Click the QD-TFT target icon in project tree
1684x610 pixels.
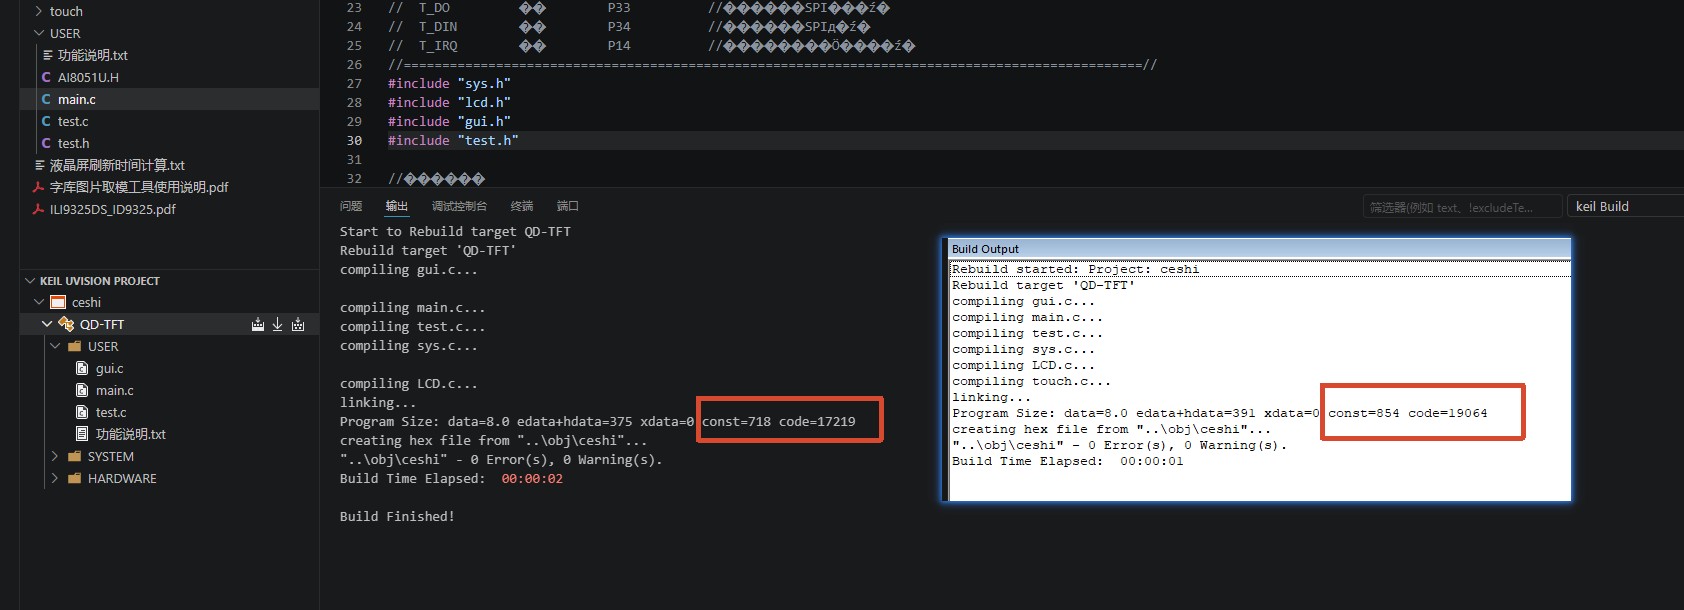point(66,324)
